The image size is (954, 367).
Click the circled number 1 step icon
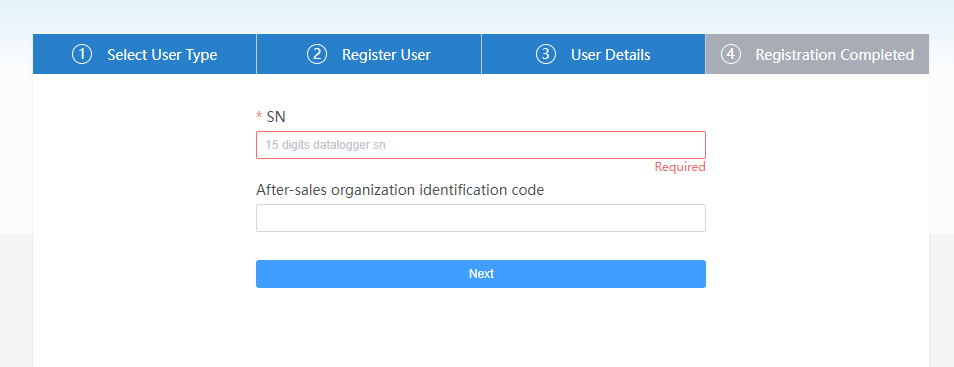pos(82,54)
